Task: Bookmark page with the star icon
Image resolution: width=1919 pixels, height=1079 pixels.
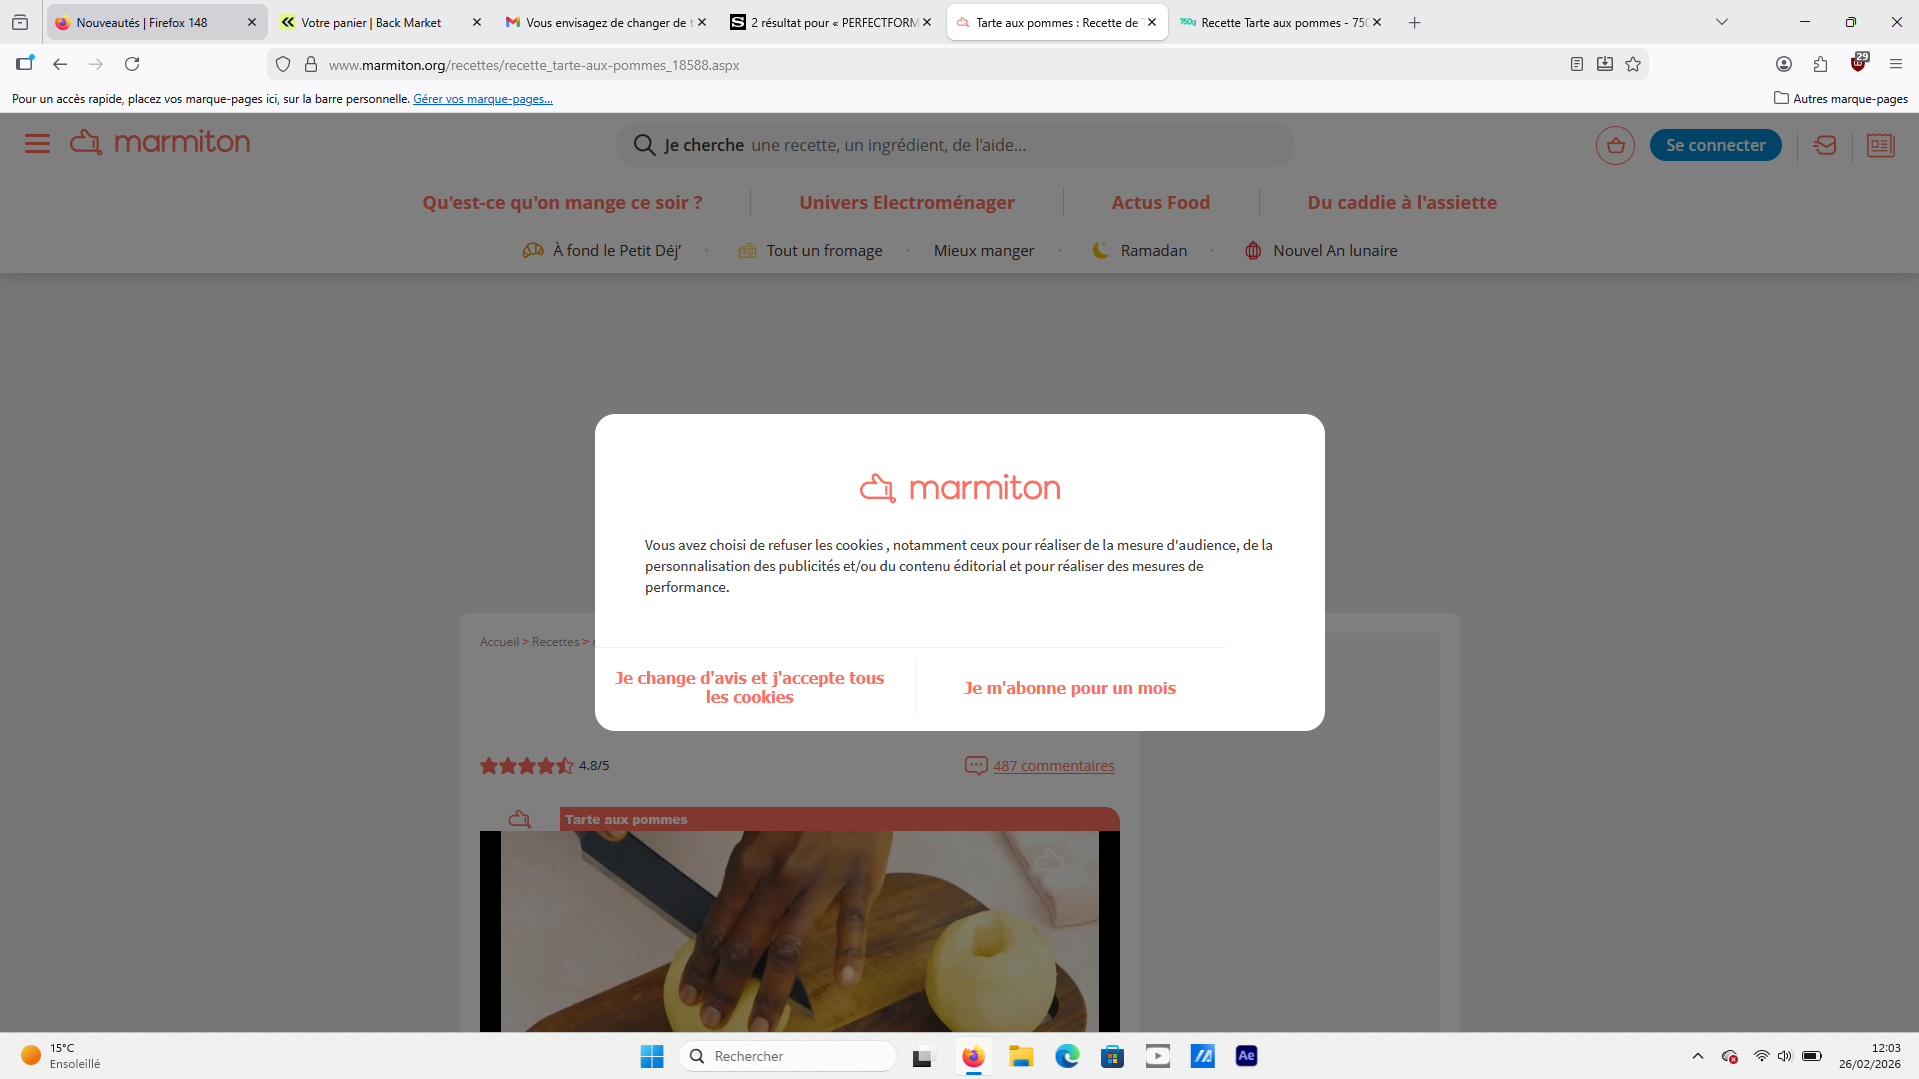Action: 1633,65
